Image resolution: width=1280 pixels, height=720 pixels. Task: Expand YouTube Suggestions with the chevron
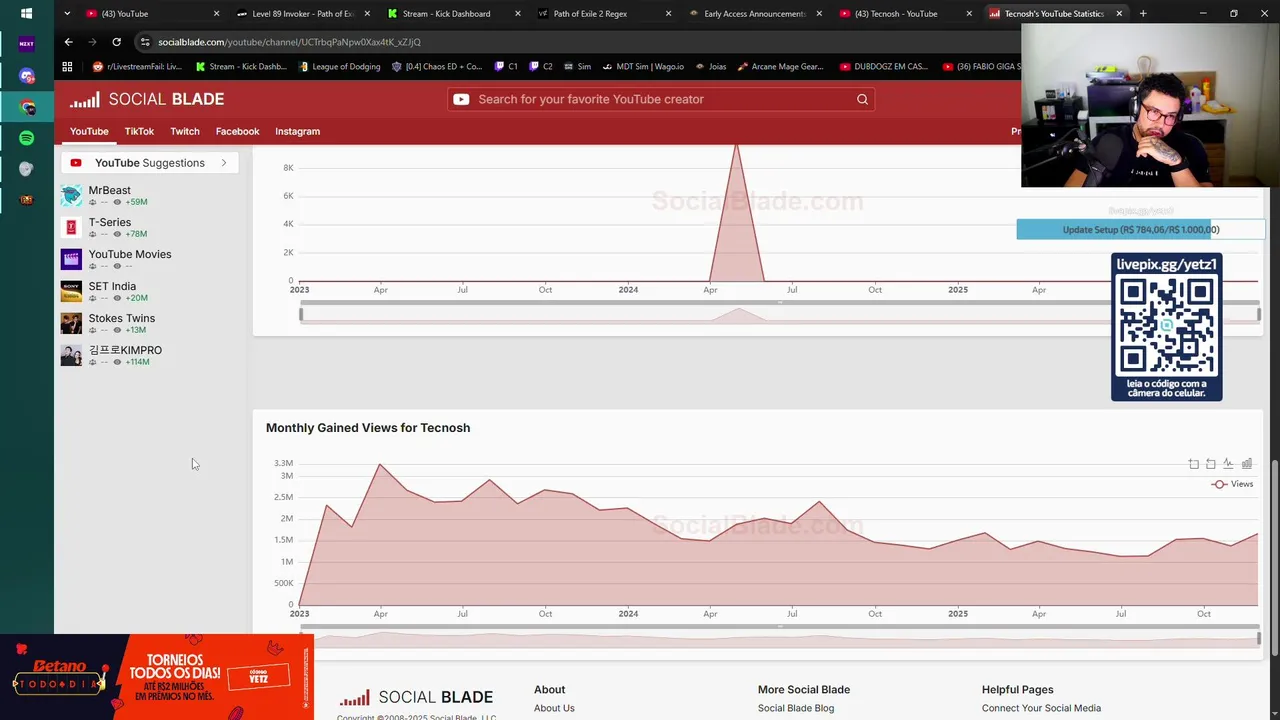click(x=223, y=163)
